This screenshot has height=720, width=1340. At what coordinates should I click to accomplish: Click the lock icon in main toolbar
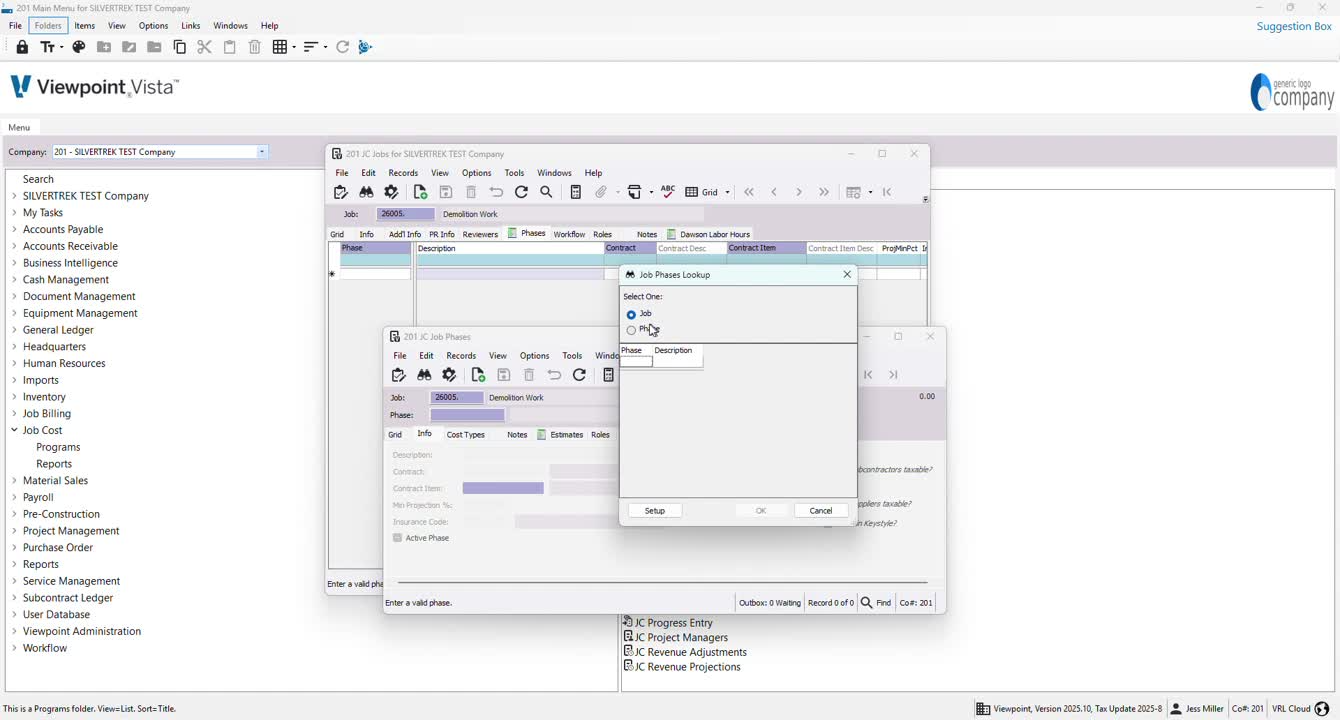point(22,47)
